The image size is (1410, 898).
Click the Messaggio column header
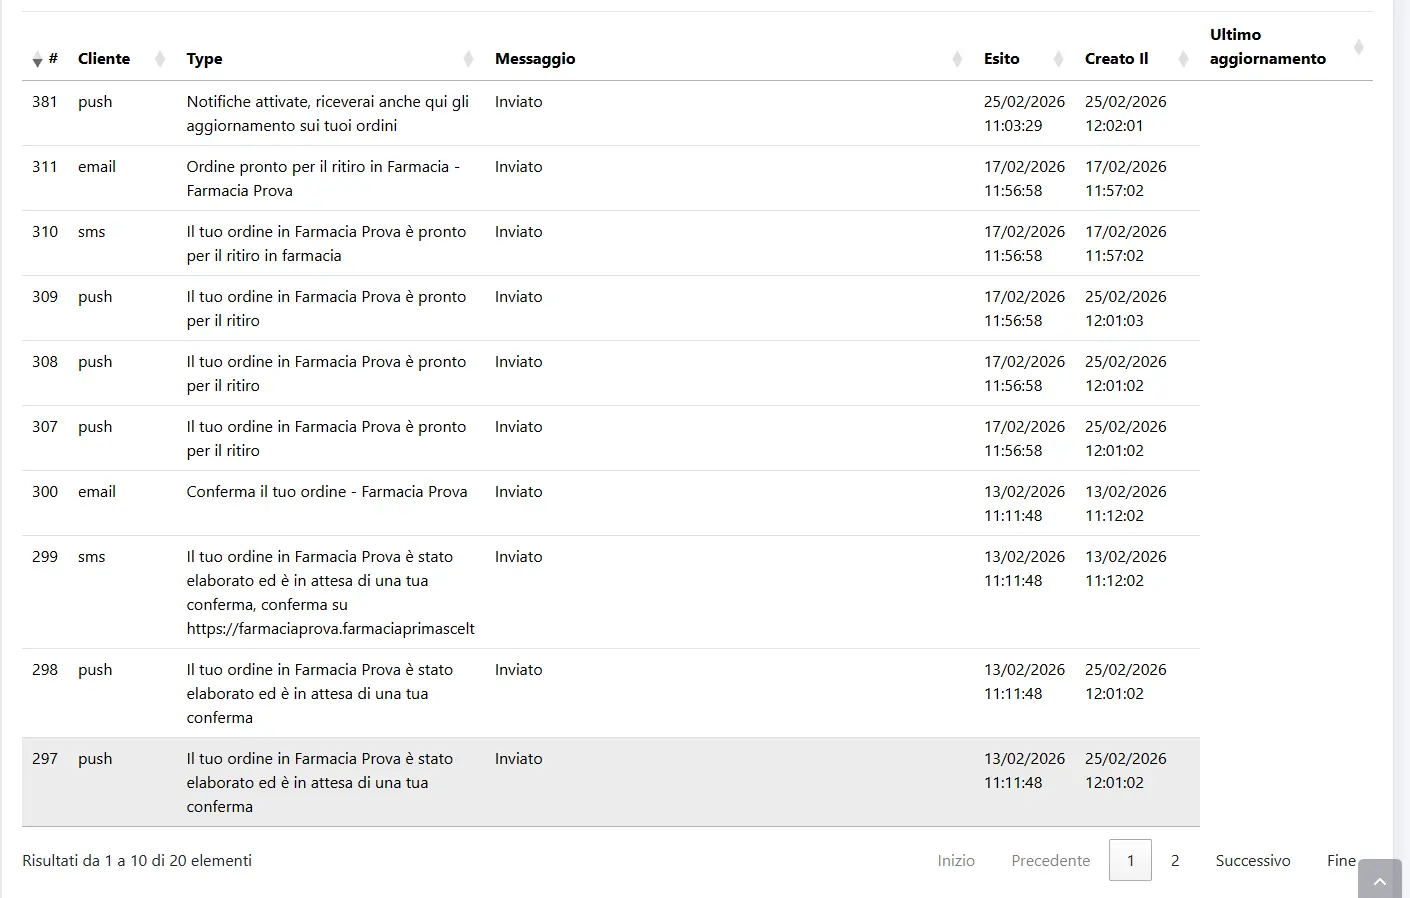535,59
